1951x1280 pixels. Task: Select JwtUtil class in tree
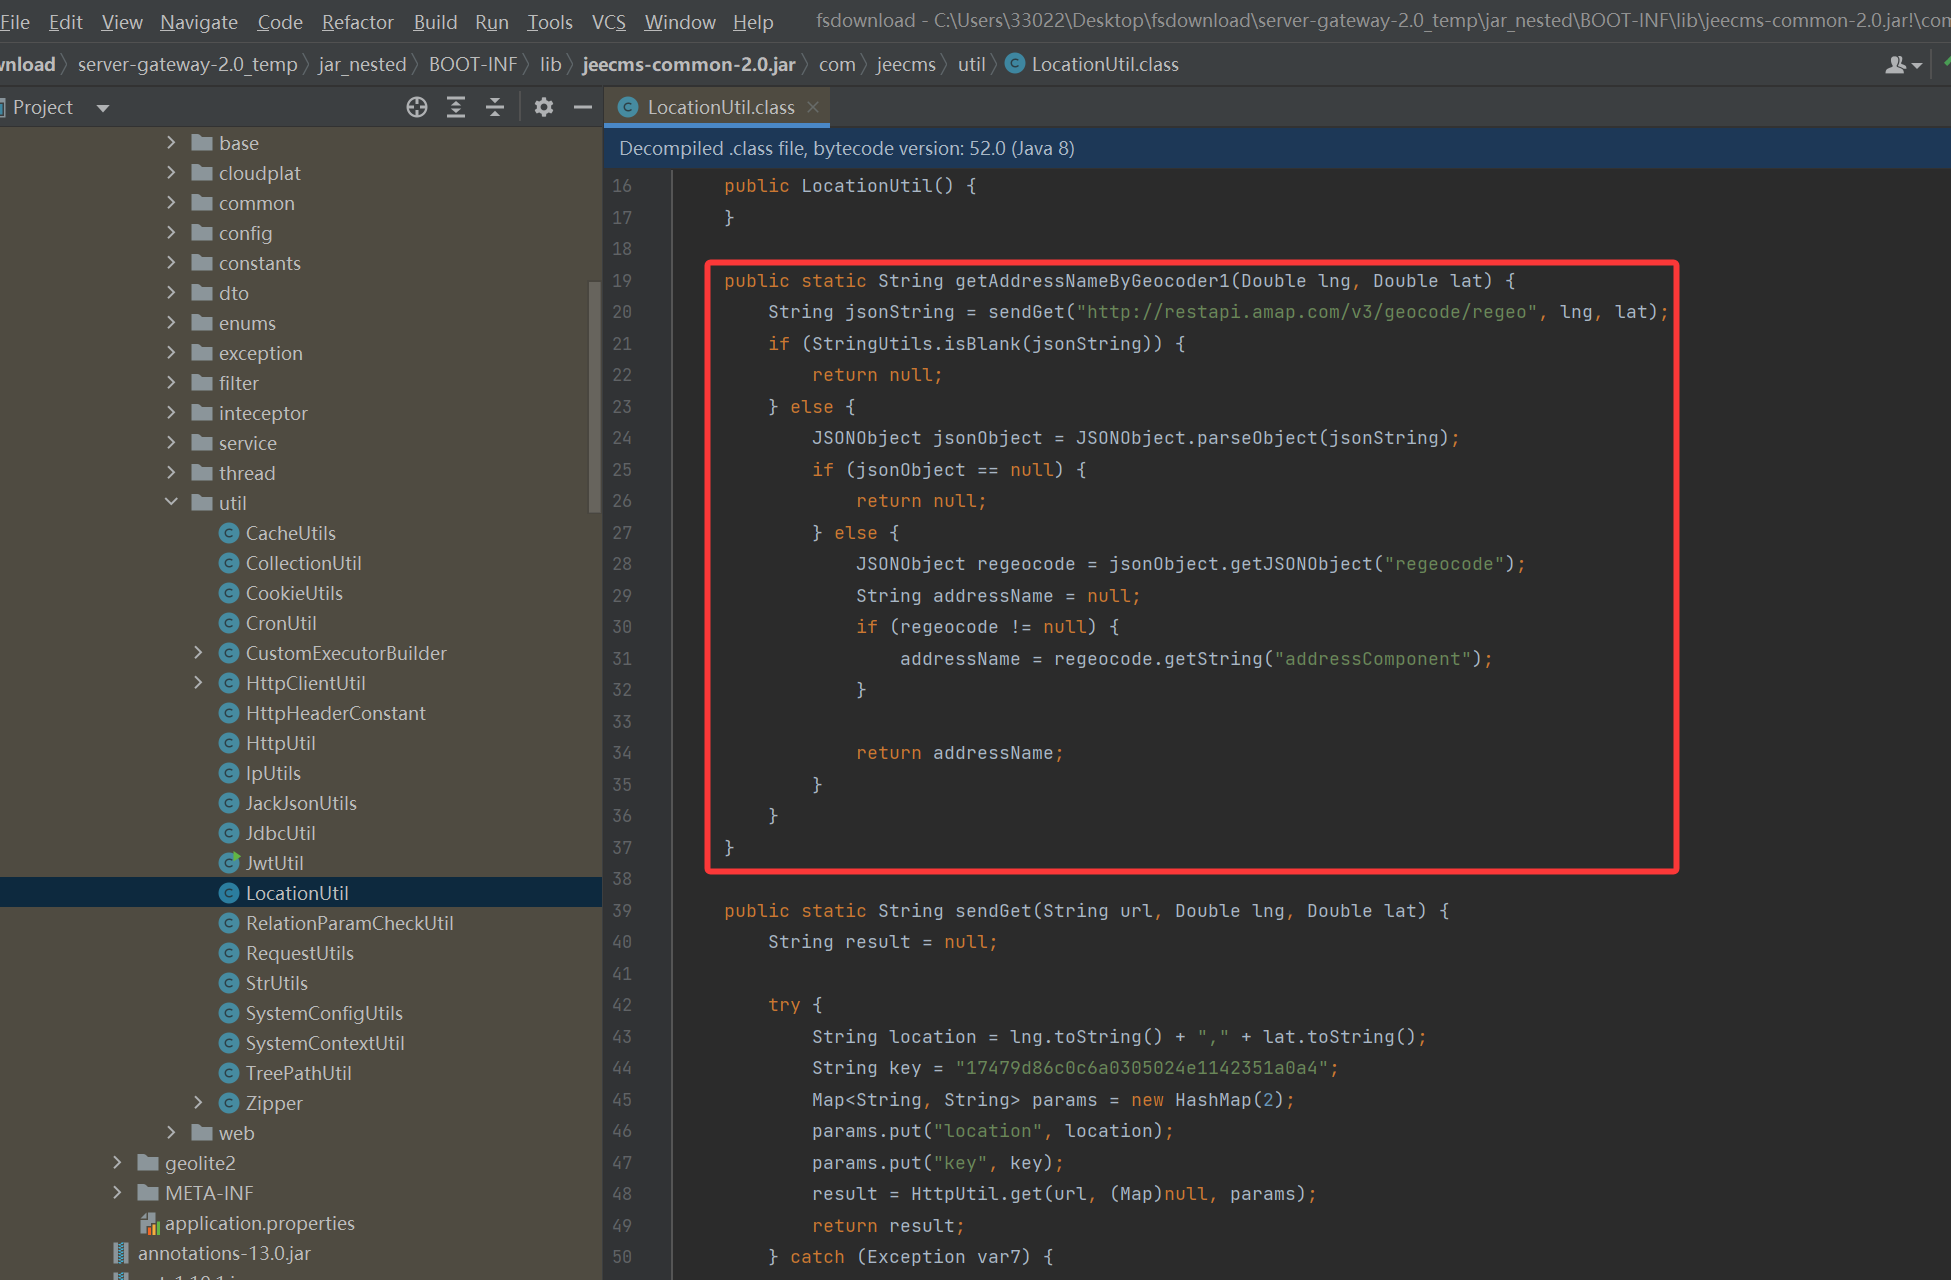274,863
